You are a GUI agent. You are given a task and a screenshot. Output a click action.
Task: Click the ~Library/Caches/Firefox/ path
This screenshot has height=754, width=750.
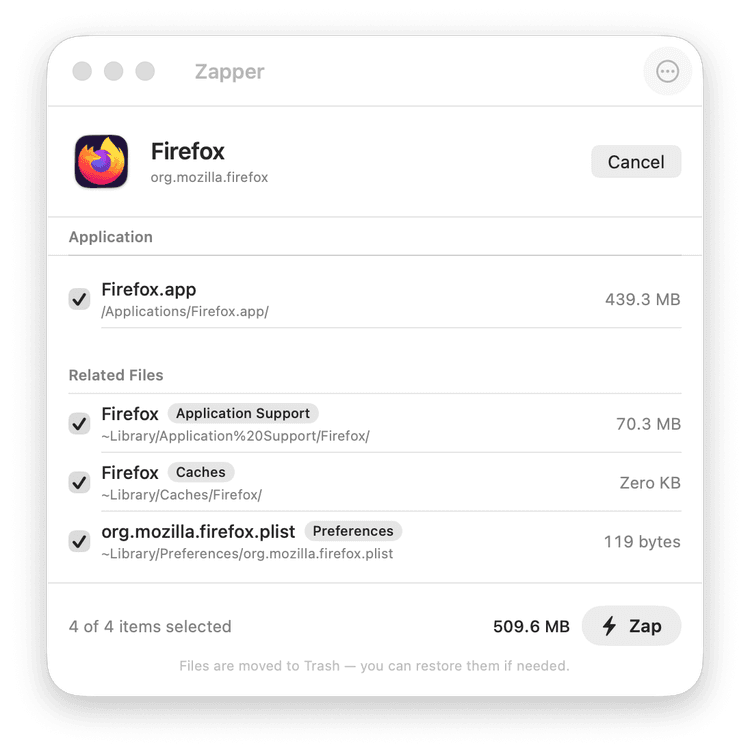[182, 495]
